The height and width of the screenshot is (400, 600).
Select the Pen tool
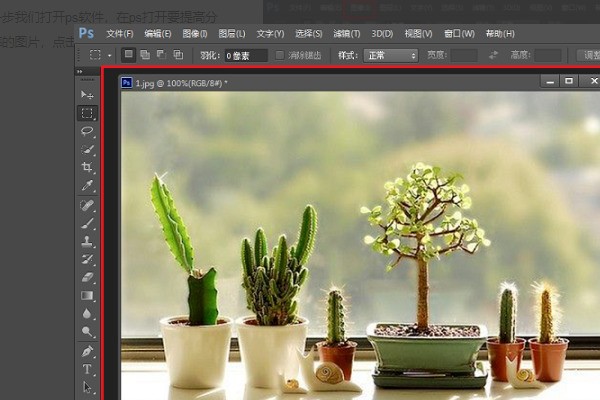click(x=88, y=351)
